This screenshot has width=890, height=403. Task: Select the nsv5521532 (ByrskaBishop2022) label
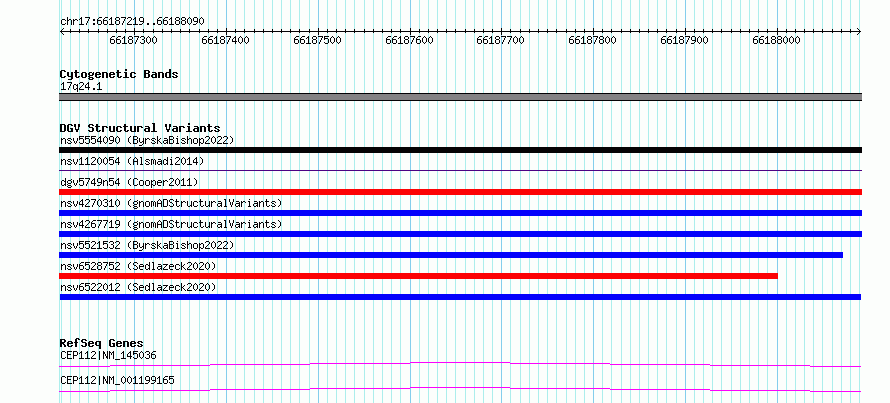tap(147, 245)
